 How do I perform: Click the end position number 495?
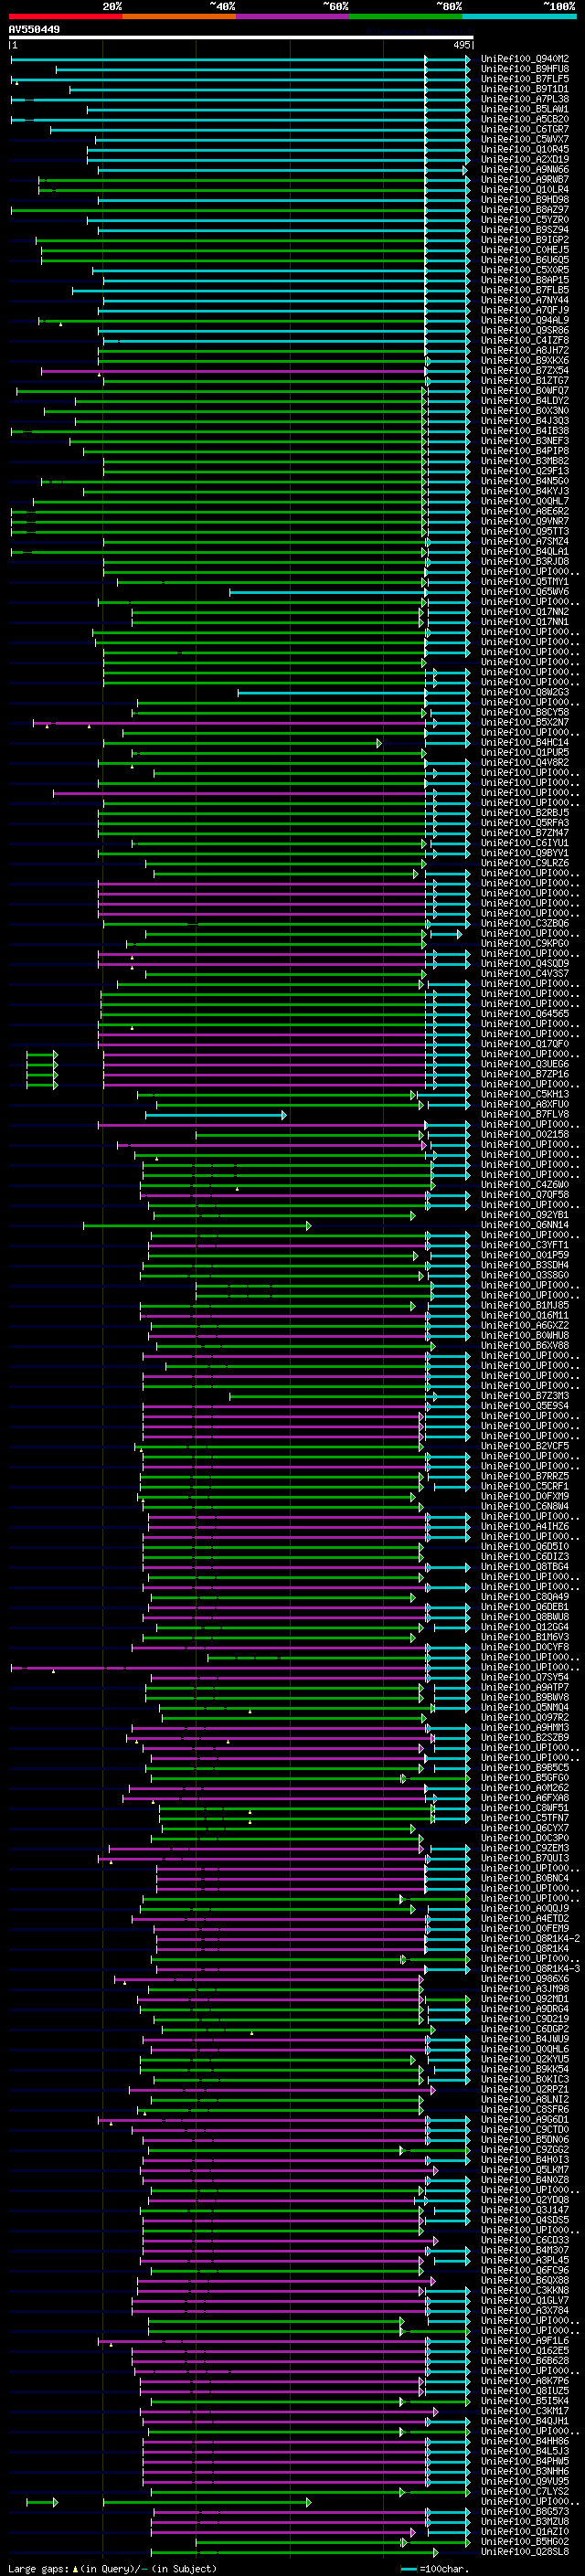click(461, 45)
